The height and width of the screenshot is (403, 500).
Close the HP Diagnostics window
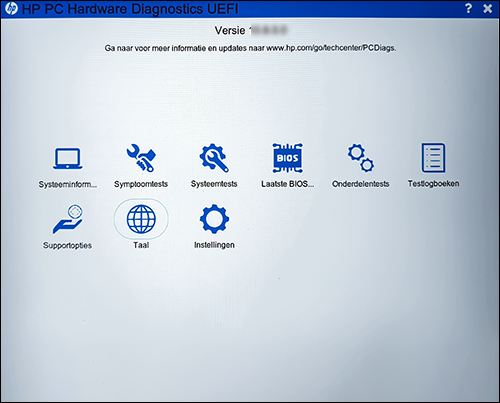click(488, 8)
